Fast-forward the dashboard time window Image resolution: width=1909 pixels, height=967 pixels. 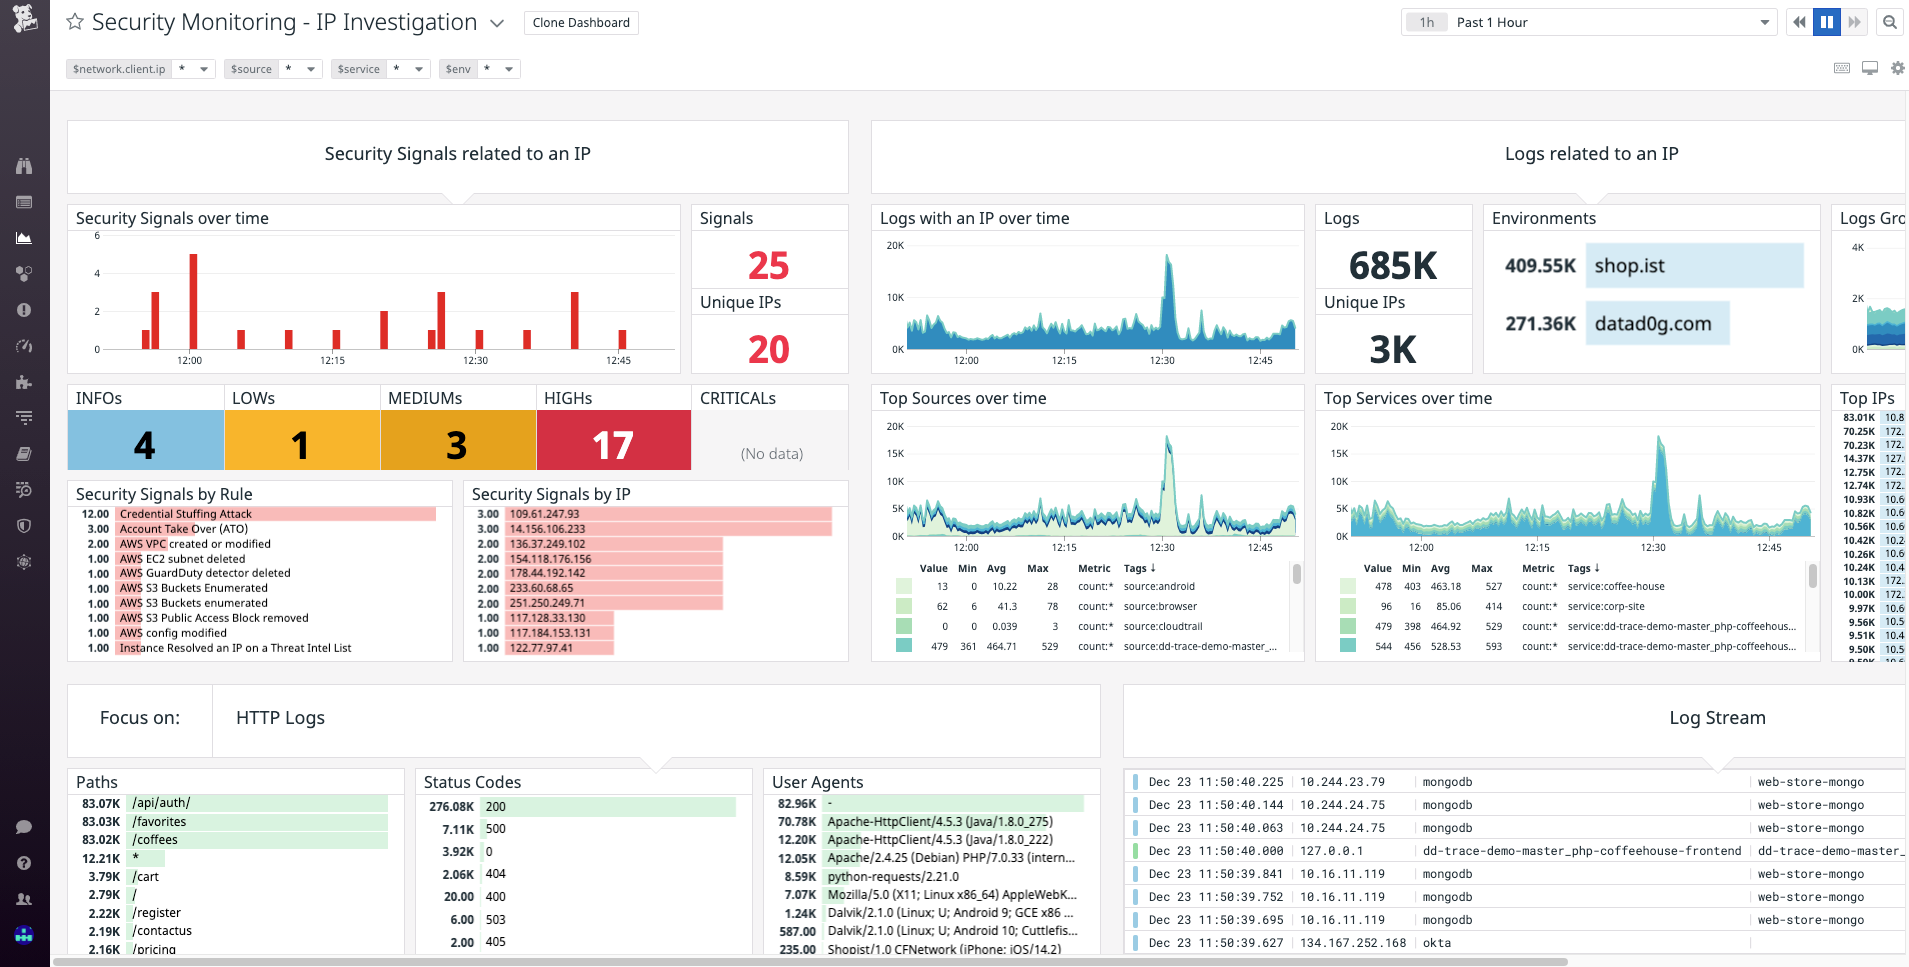point(1856,21)
